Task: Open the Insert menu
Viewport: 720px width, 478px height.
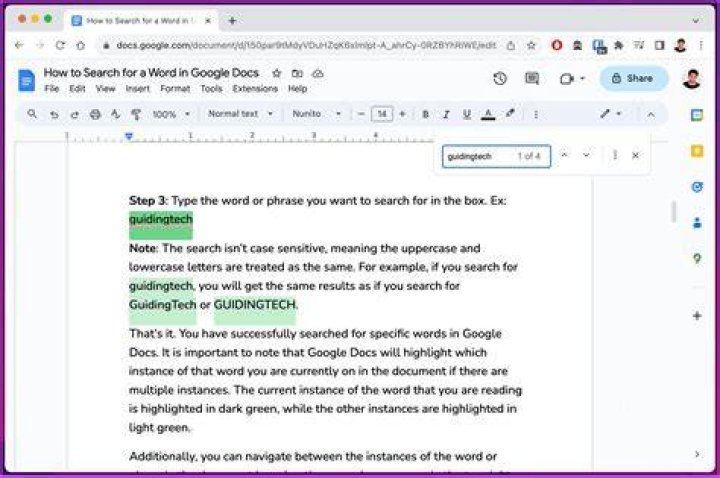Action: (x=138, y=89)
